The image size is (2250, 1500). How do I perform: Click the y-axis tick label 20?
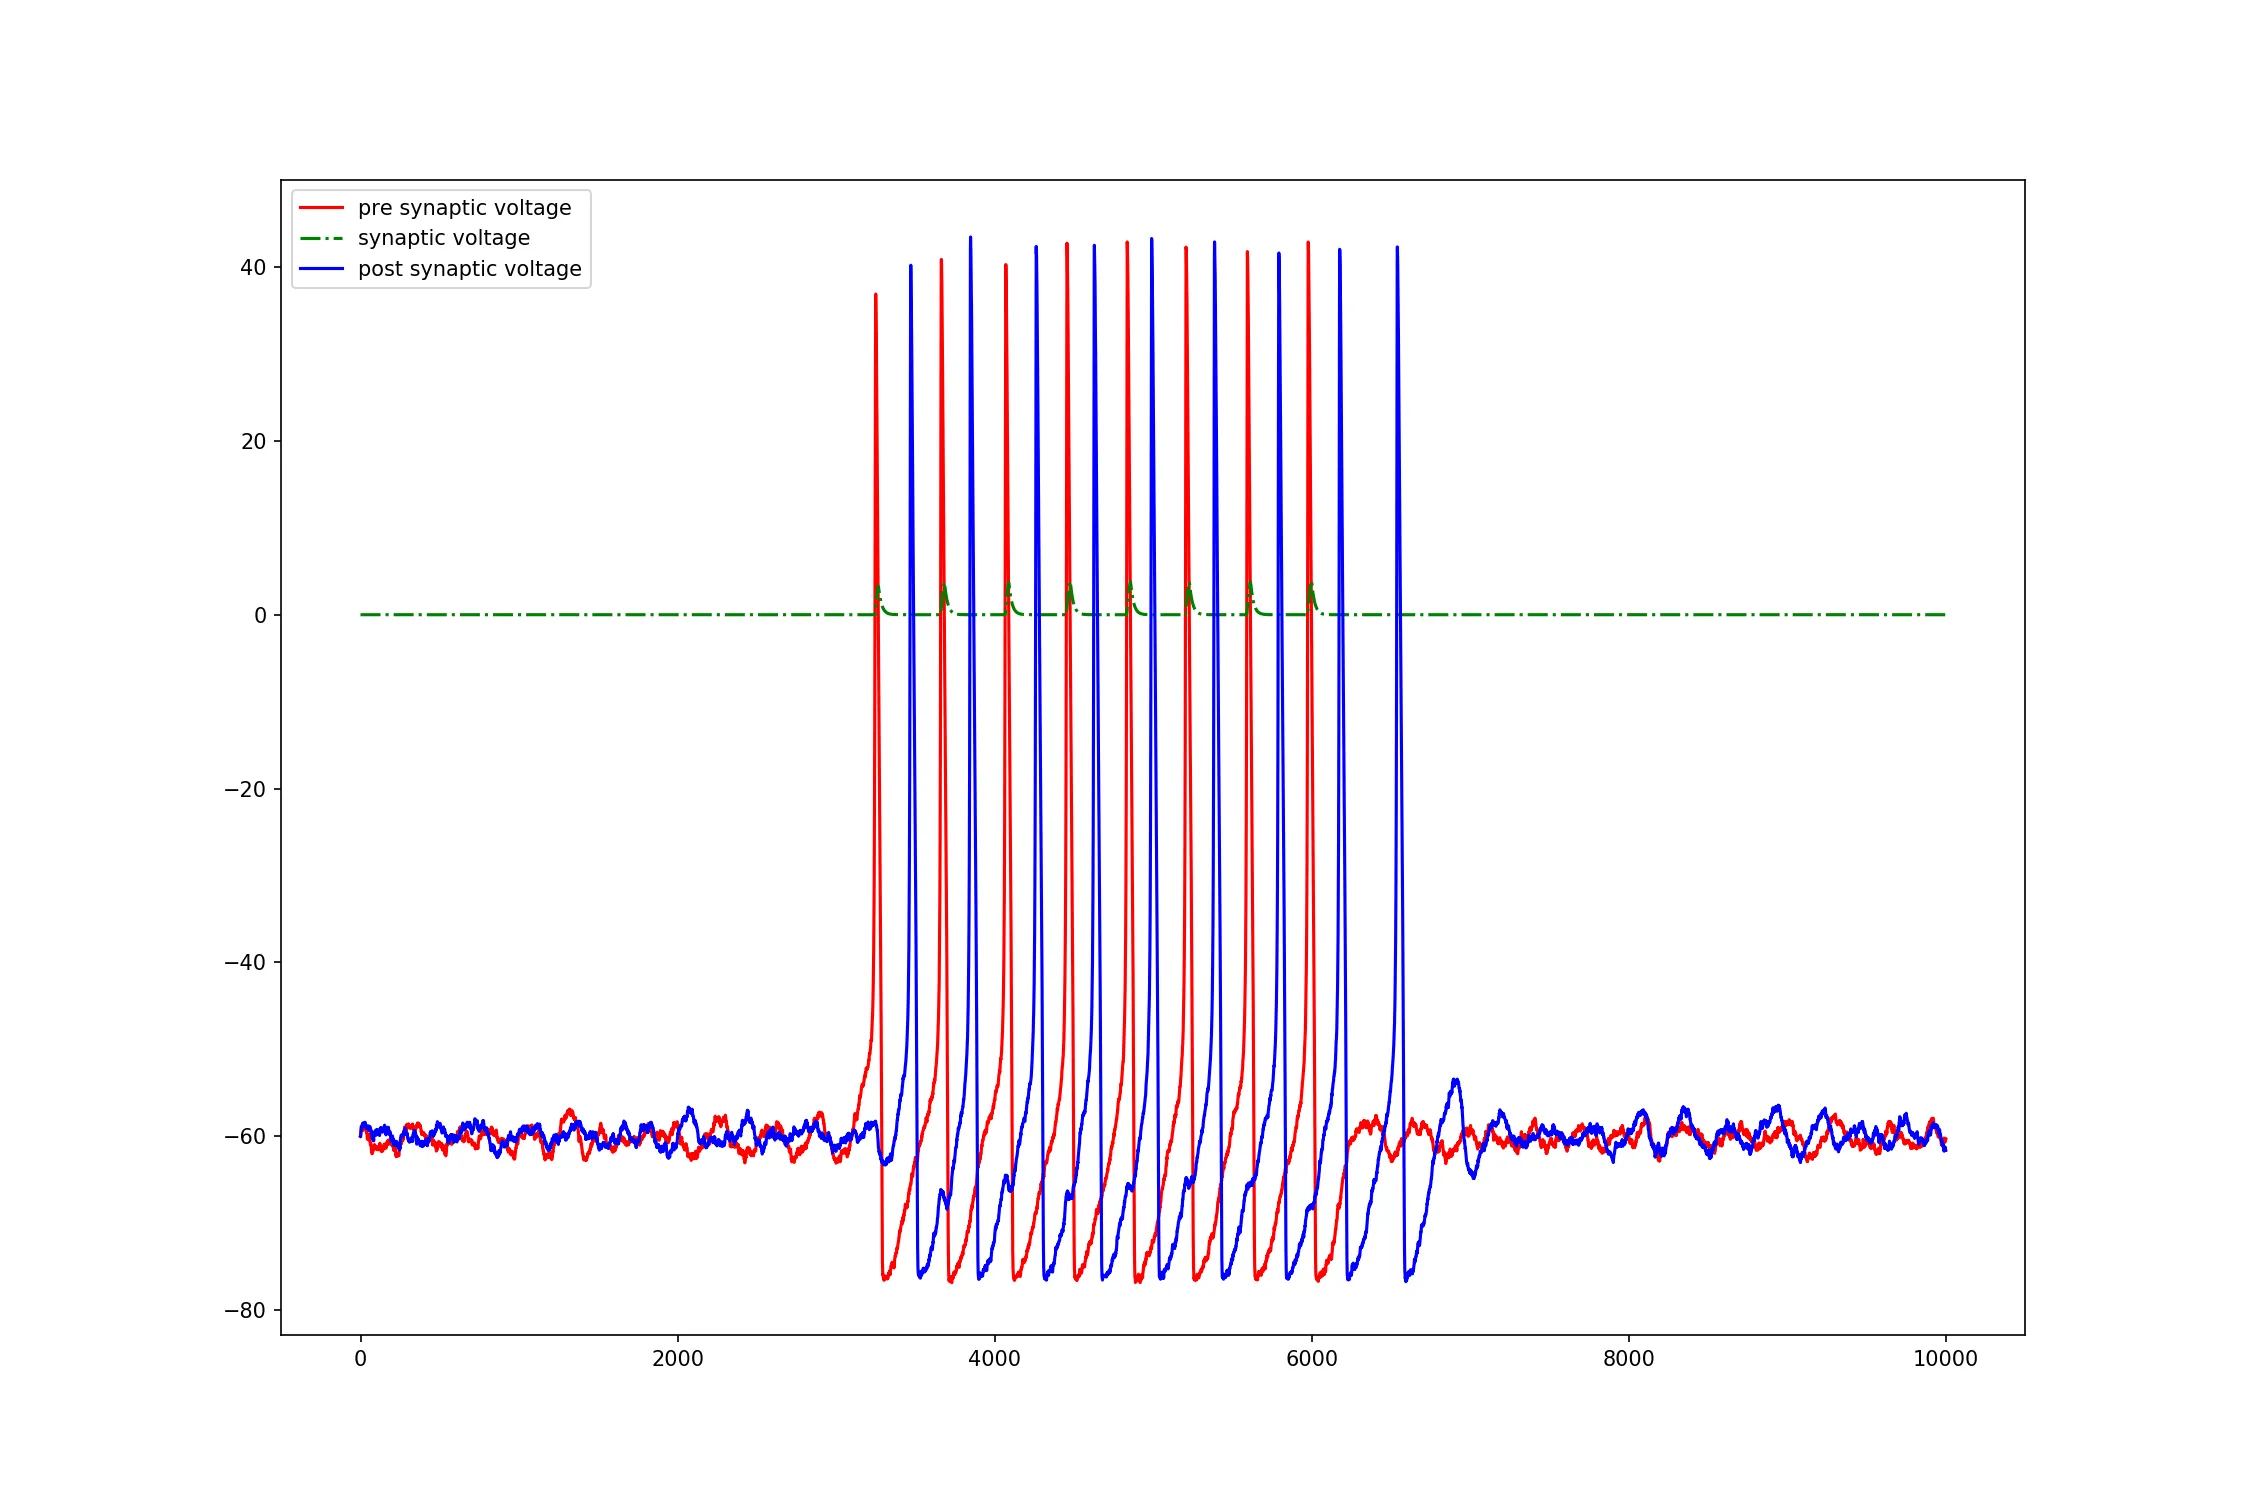coord(253,441)
